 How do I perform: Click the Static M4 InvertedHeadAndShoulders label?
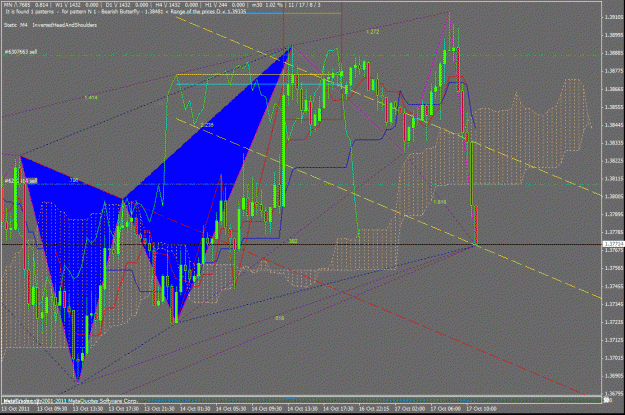click(x=50, y=25)
